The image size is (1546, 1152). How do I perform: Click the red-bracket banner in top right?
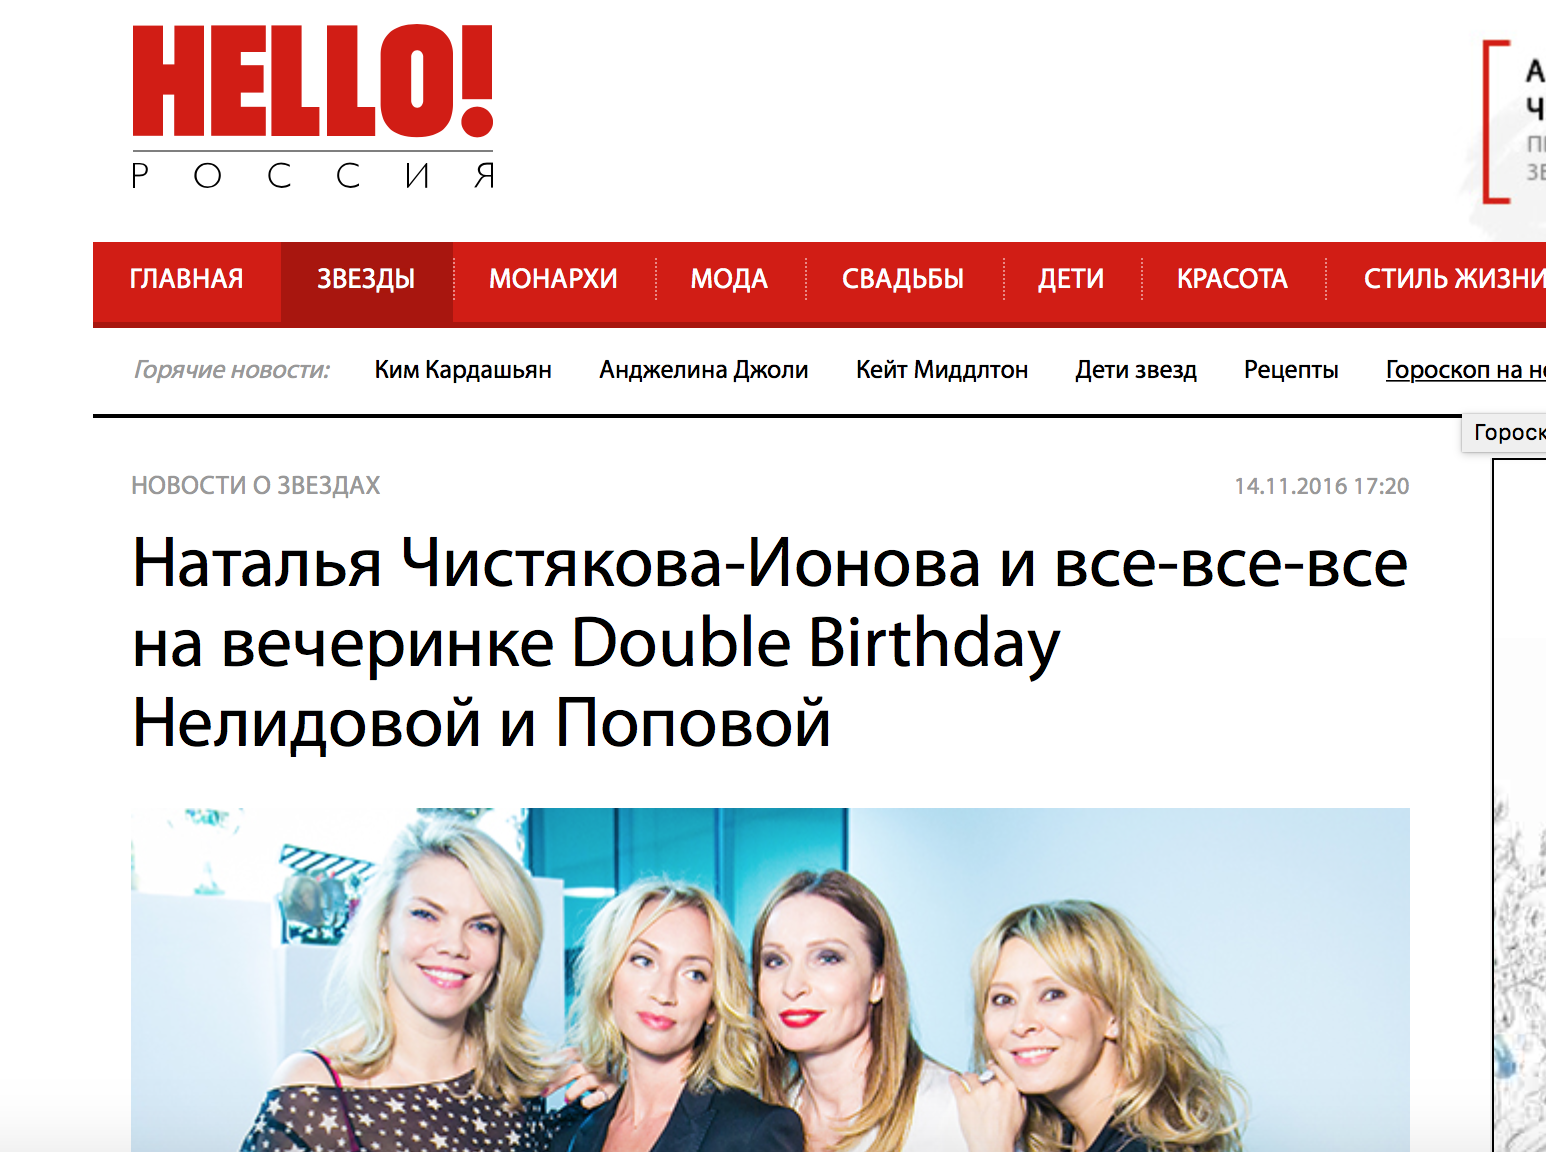pyautogui.click(x=1512, y=122)
